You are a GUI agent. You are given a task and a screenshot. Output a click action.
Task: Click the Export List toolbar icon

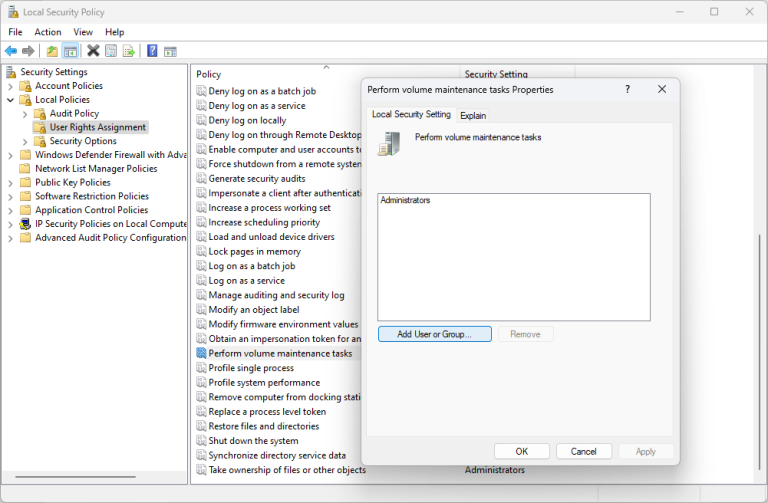pyautogui.click(x=129, y=51)
